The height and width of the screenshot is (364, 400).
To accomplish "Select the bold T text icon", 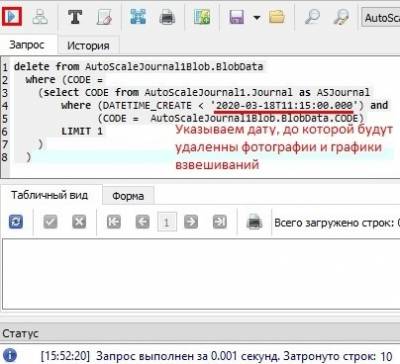I will click(75, 16).
